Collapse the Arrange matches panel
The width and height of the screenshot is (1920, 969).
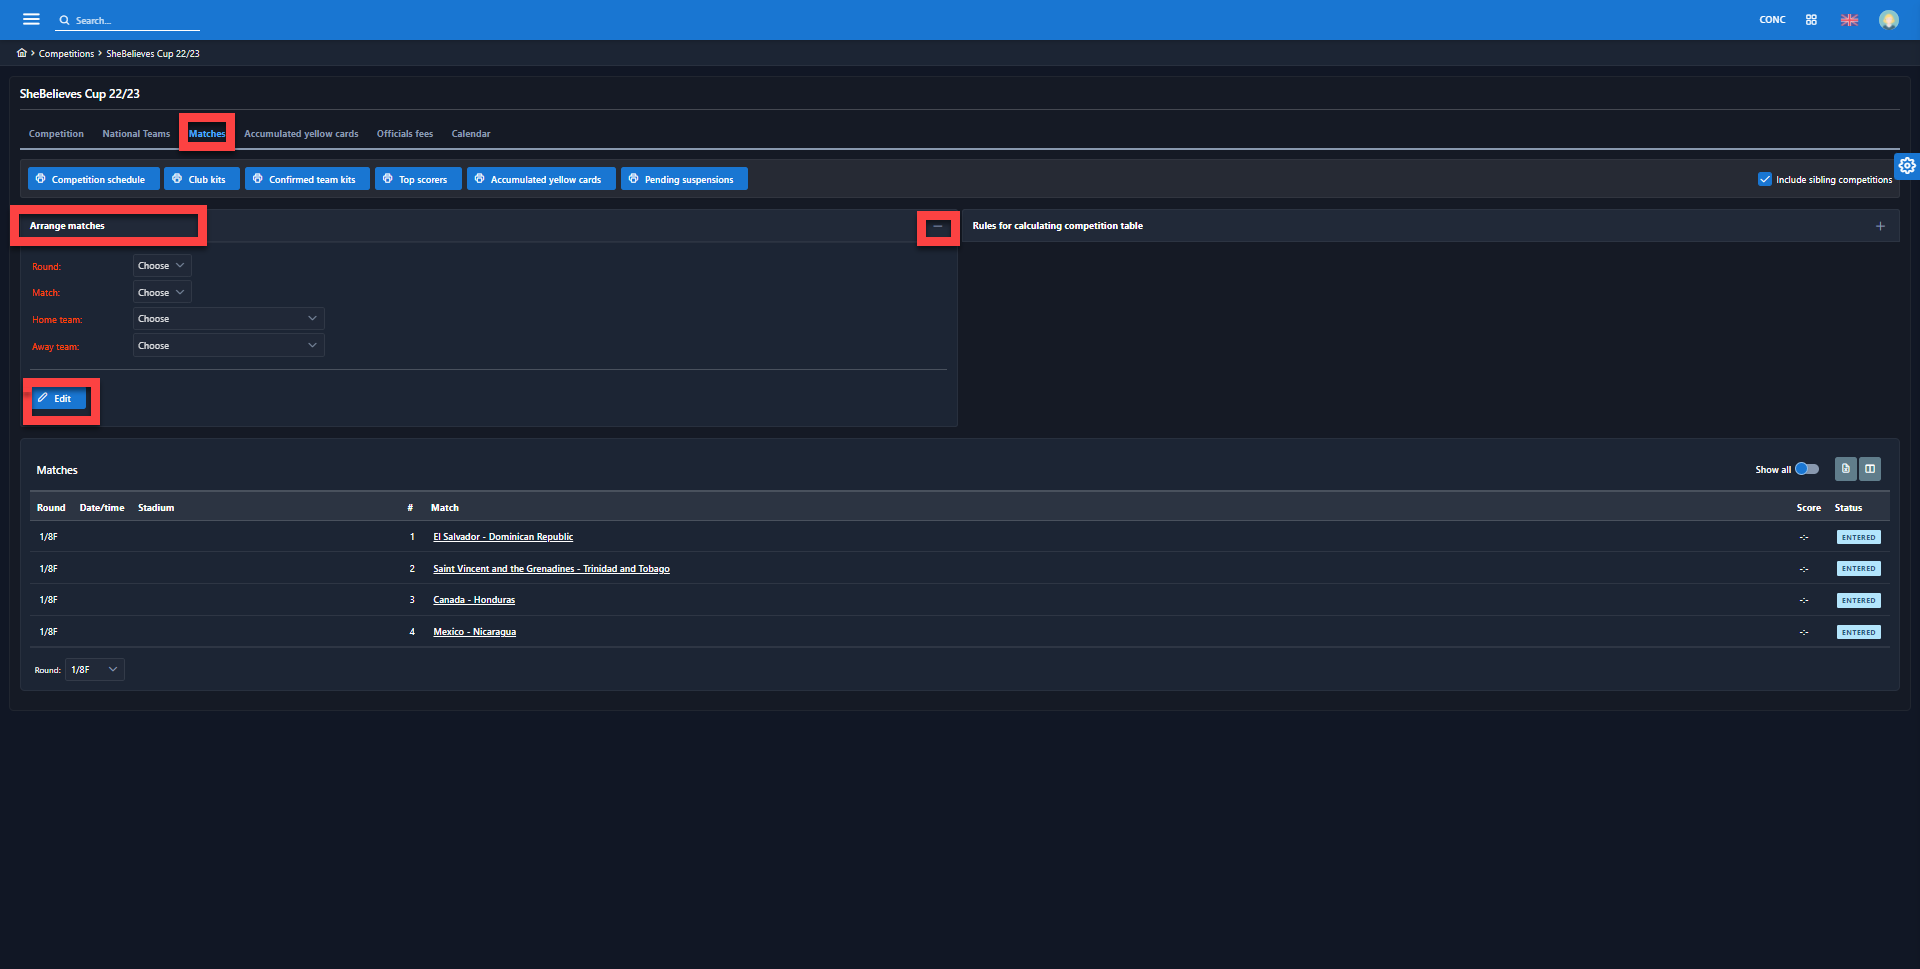pos(937,227)
